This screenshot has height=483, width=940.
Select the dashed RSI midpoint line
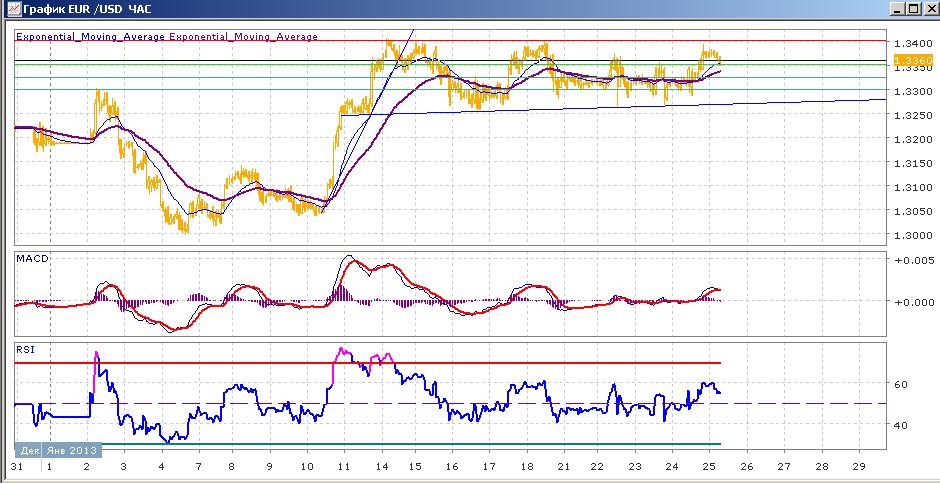pyautogui.click(x=450, y=404)
